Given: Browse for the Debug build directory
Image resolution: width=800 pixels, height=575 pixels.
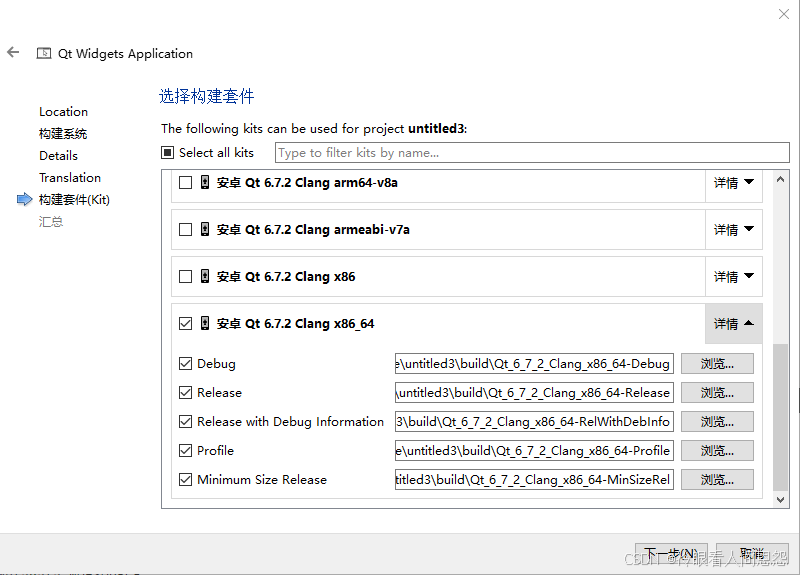Looking at the screenshot, I should pos(717,364).
